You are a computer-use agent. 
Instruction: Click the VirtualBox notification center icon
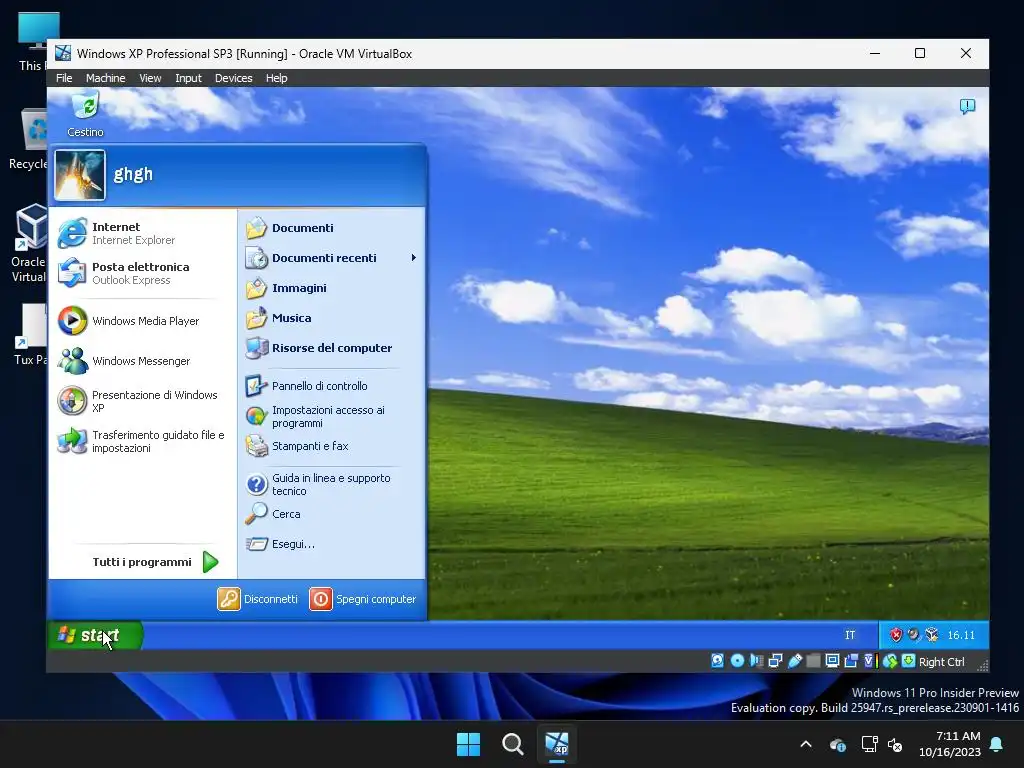tap(967, 106)
